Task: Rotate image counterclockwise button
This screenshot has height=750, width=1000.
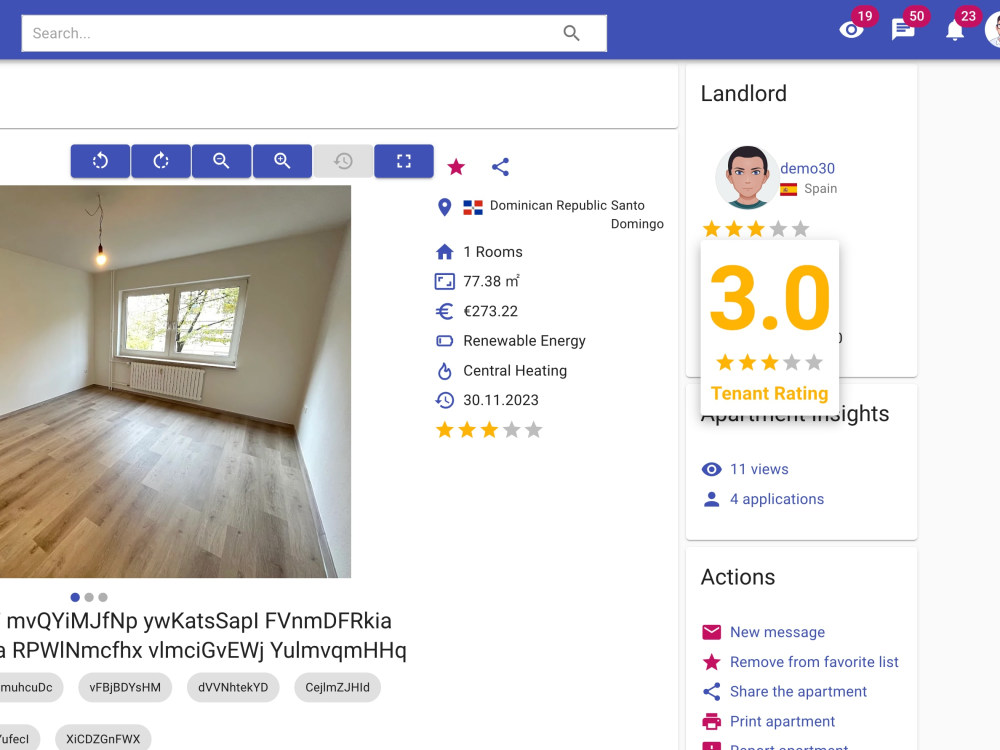Action: (100, 161)
